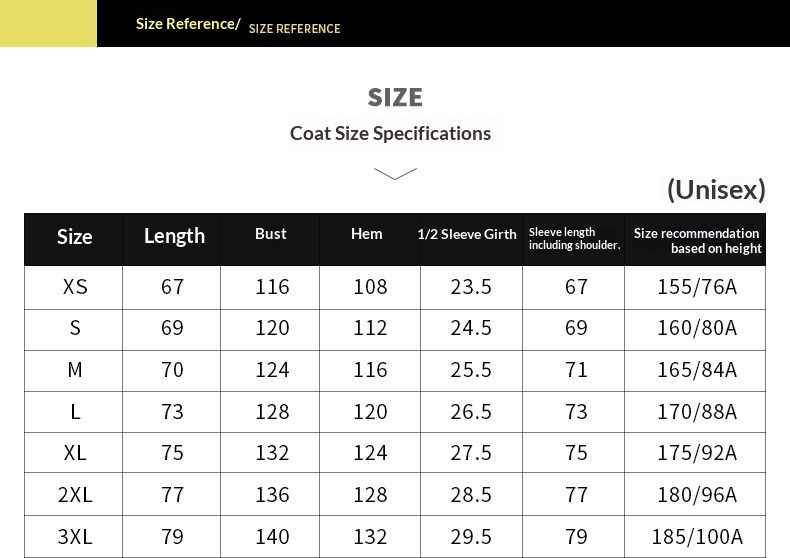
Task: Click the Bust column header
Action: [x=271, y=234]
